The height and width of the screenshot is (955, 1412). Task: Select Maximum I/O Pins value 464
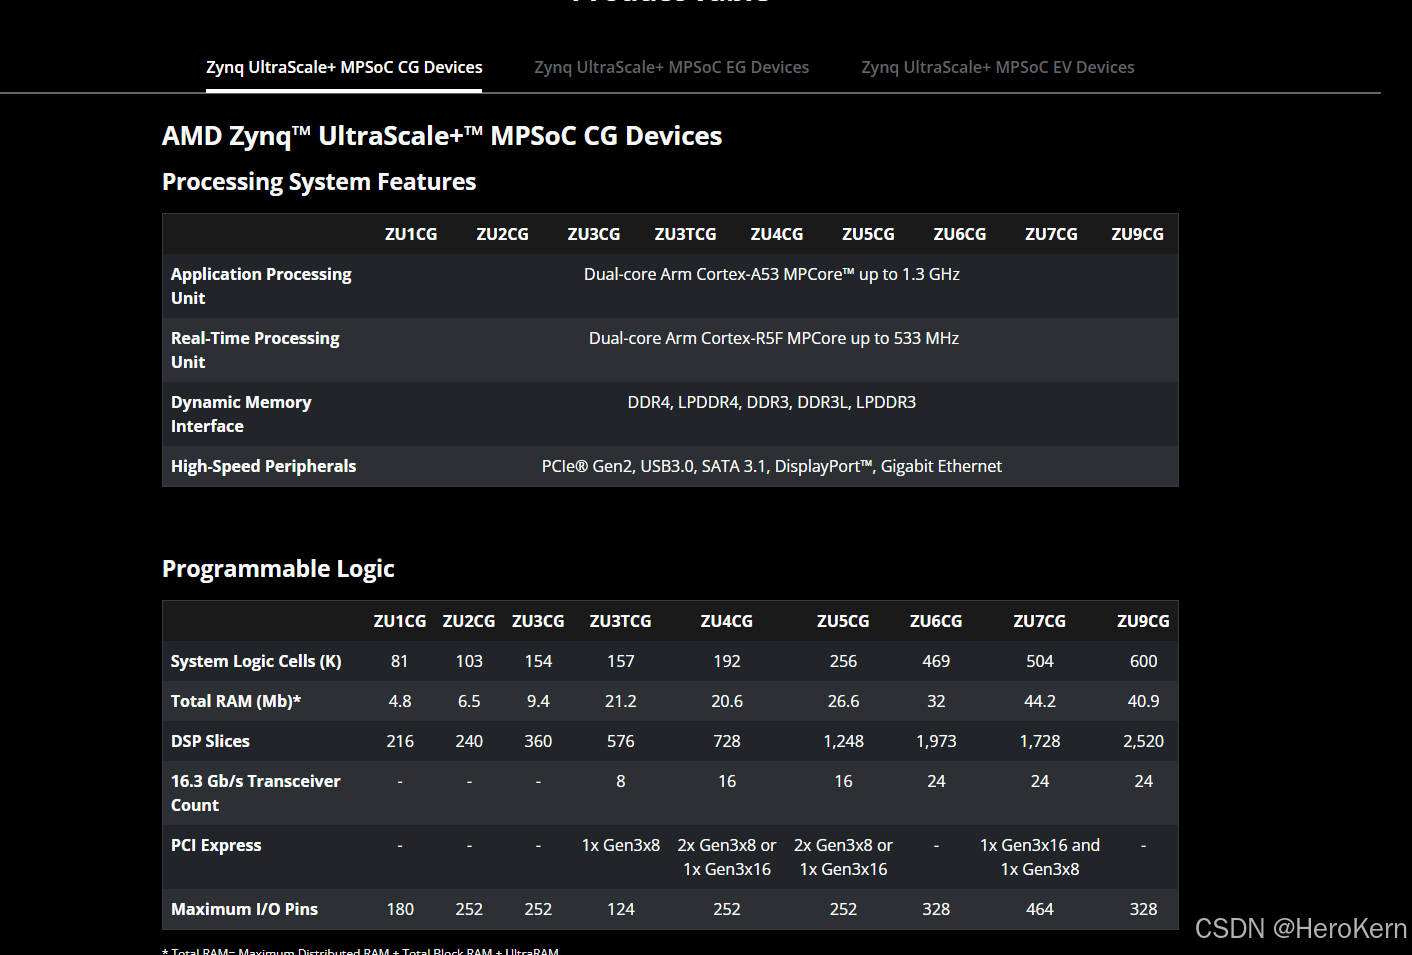1040,909
